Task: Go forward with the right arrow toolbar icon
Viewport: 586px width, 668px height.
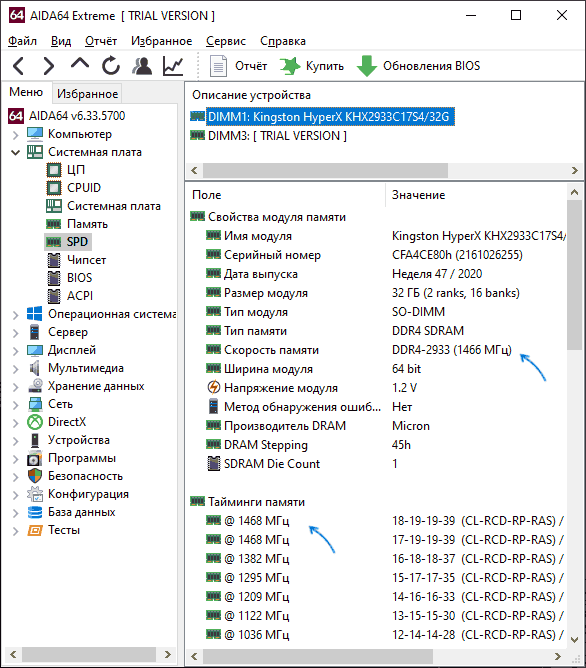Action: [x=49, y=66]
